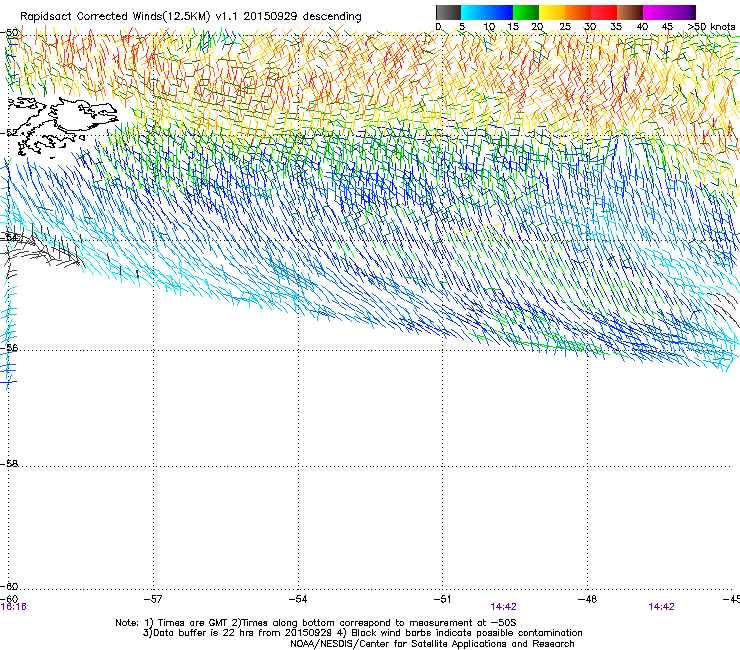Click the '-56' latitude axis label

[x=9, y=347]
